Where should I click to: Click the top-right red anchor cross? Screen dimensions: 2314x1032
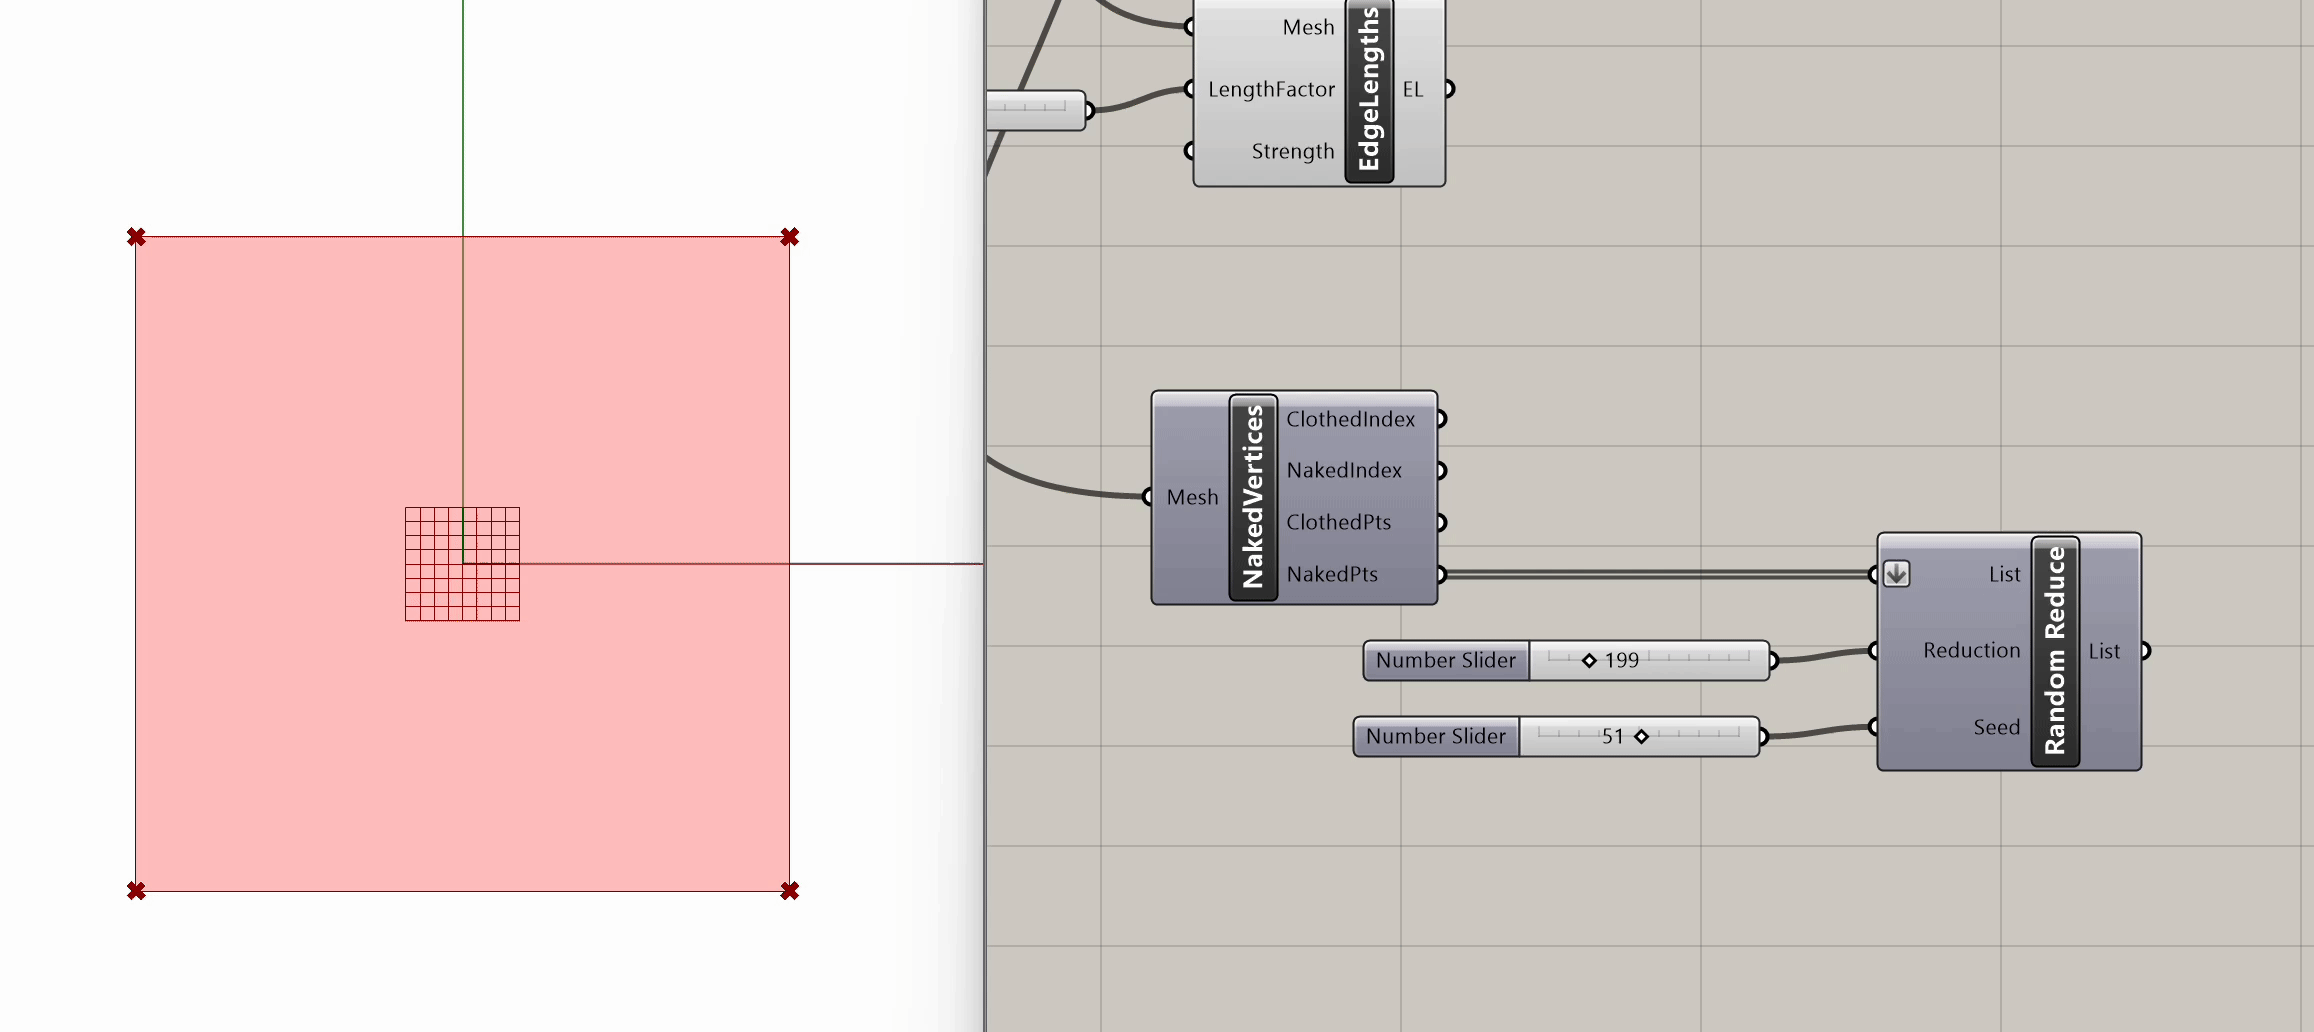click(789, 237)
